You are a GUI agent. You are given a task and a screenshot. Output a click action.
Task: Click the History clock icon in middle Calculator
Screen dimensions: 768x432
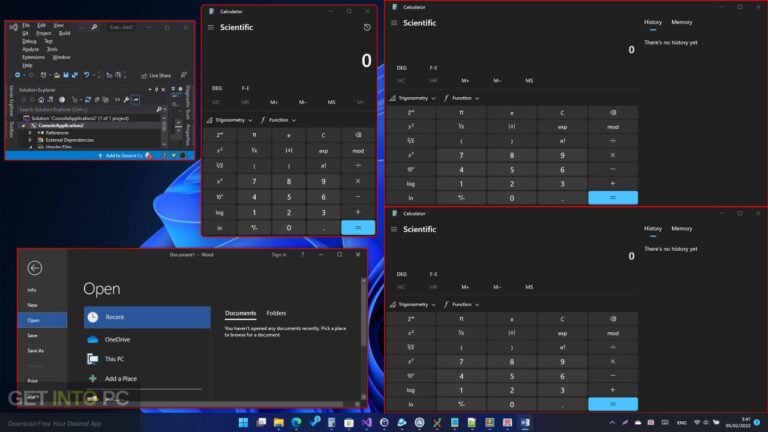(x=367, y=27)
